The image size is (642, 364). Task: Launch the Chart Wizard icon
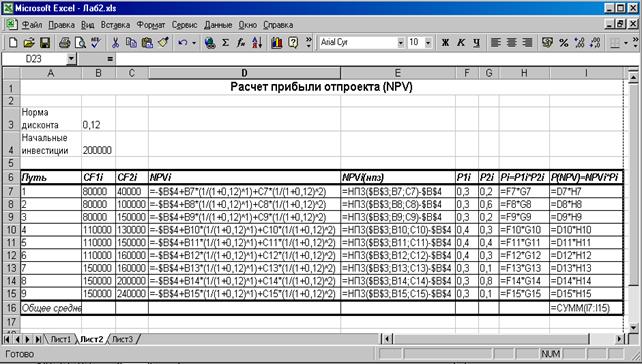[277, 43]
